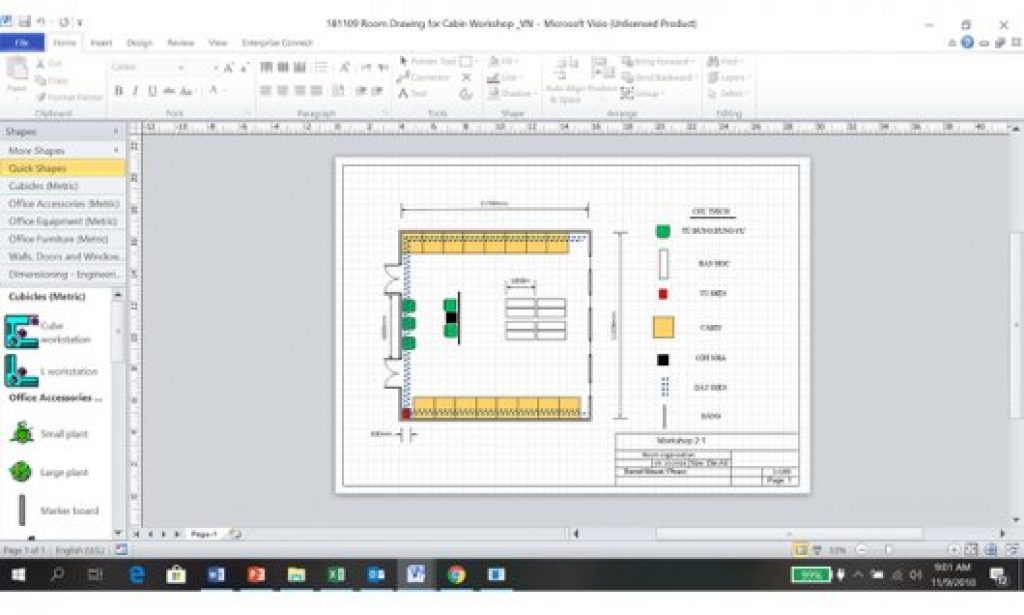Toggle Bold formatting
1024x615 pixels.
coord(119,91)
